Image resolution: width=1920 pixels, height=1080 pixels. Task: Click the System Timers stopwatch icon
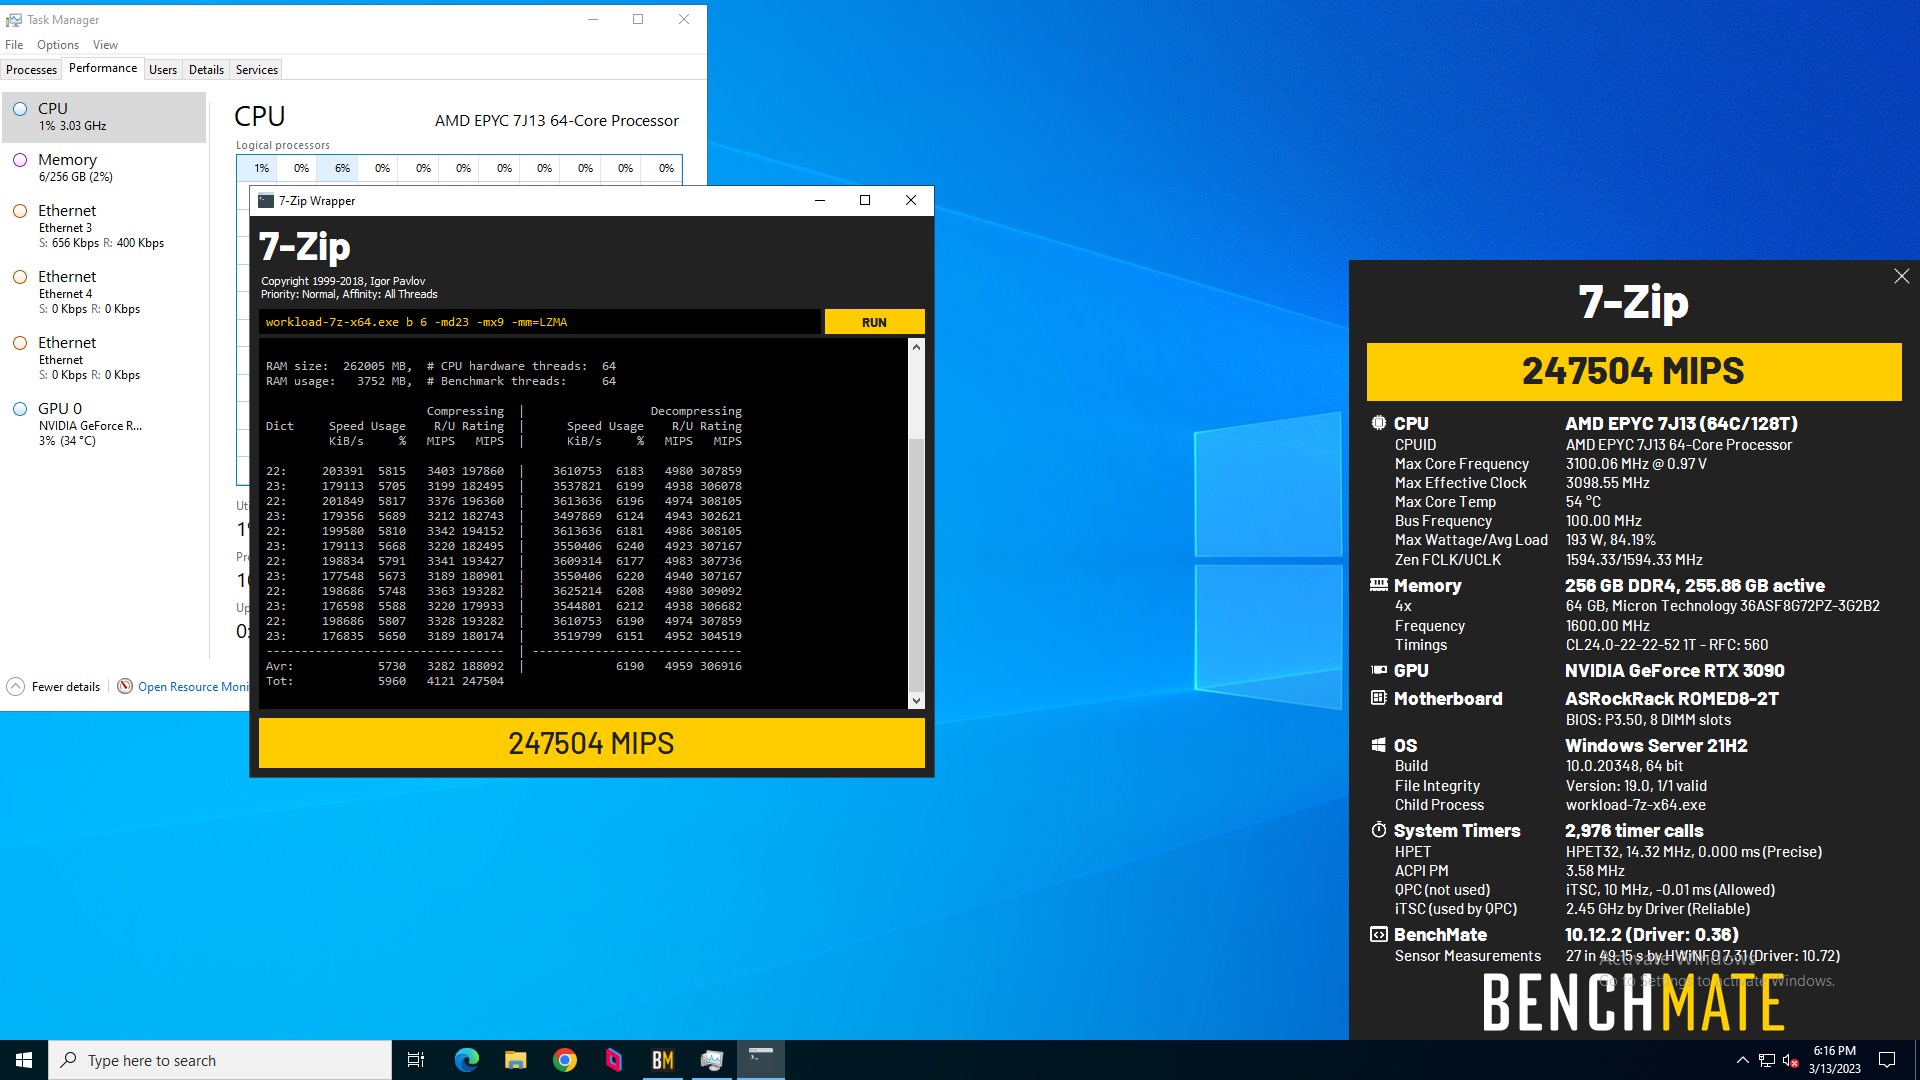point(1379,830)
